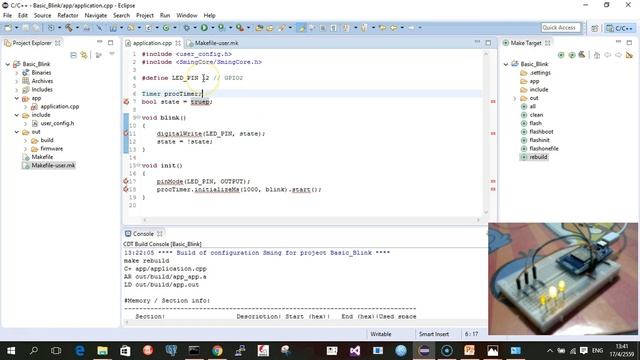Screen dimensions: 640x360
Task: Switch to the Makefile-user.mk editor tab
Action: pos(212,43)
